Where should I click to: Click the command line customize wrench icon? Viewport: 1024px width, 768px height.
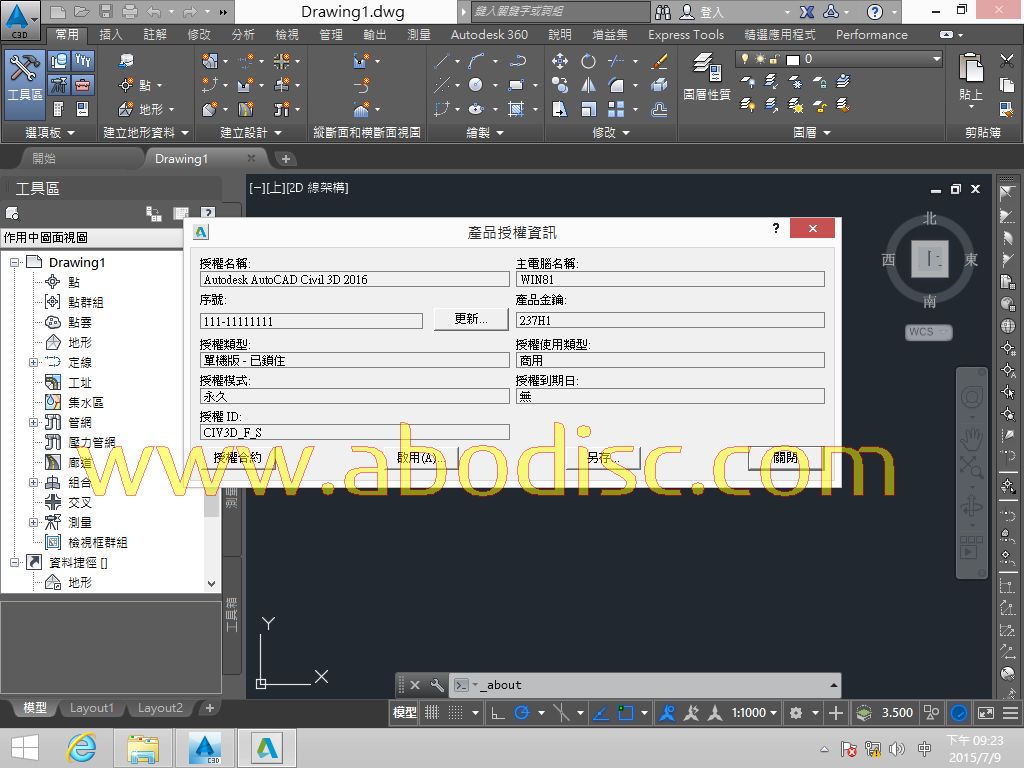[x=437, y=685]
